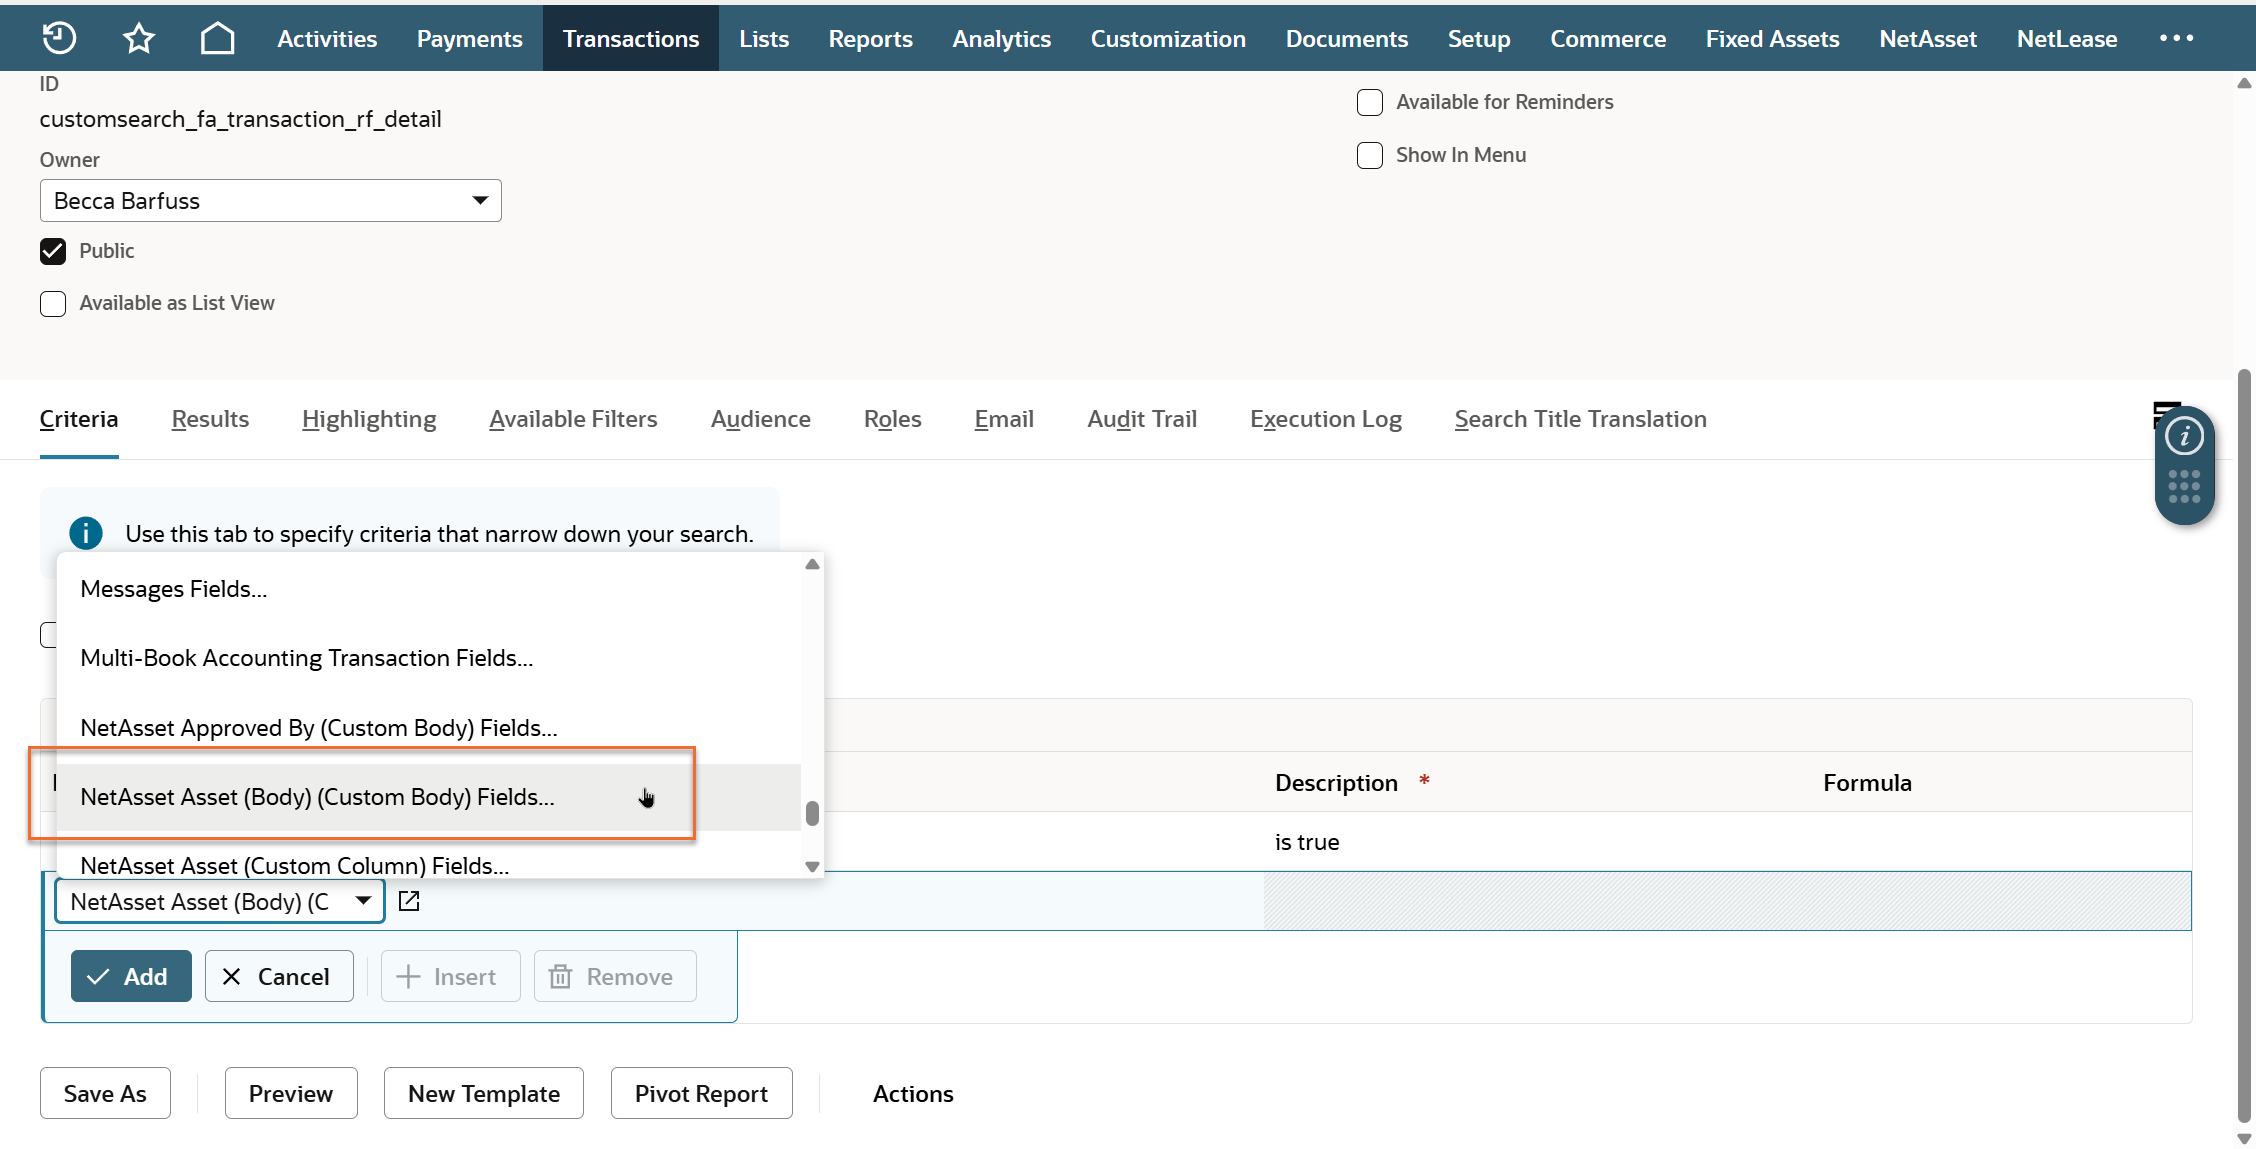Open the Recent Records history icon

coord(59,38)
